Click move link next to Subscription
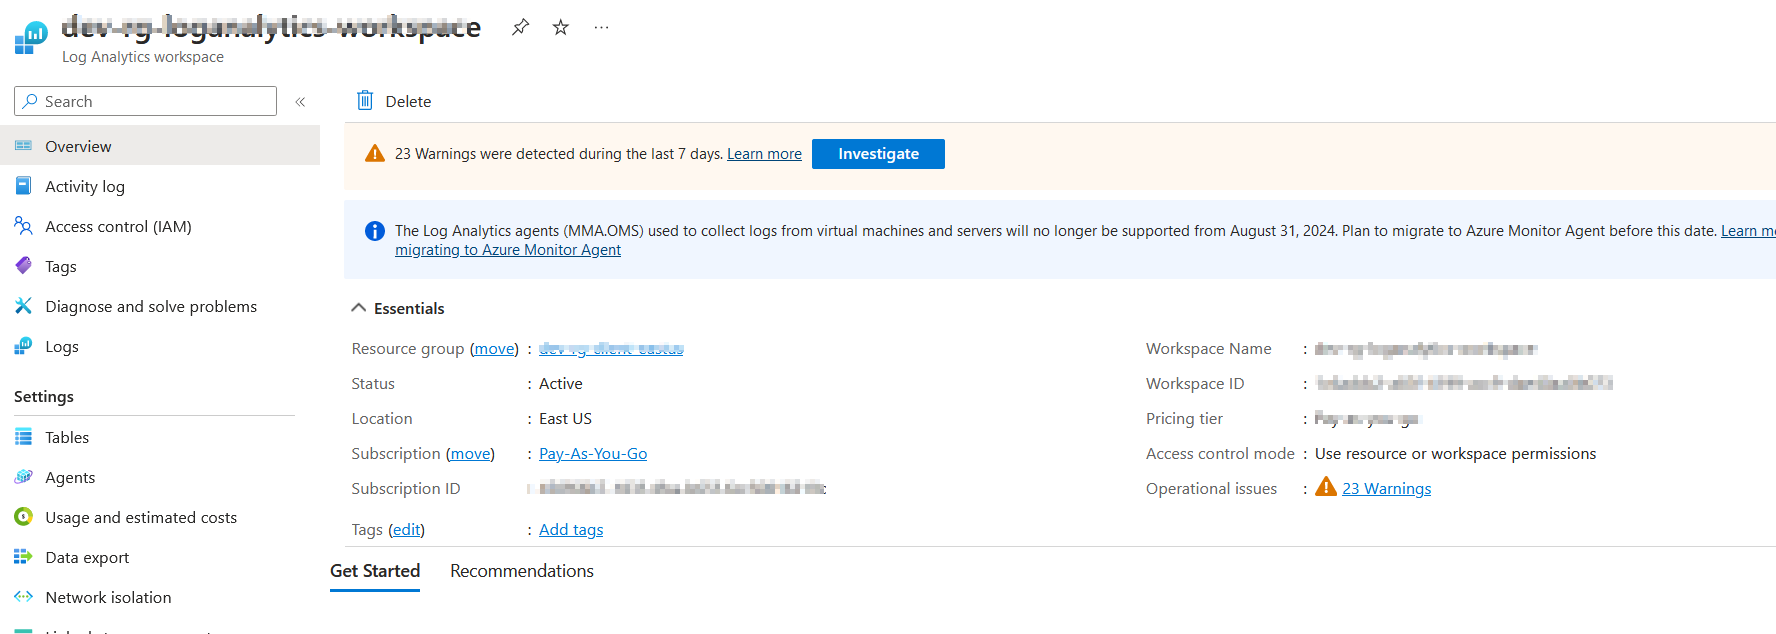This screenshot has height=634, width=1776. [x=470, y=454]
